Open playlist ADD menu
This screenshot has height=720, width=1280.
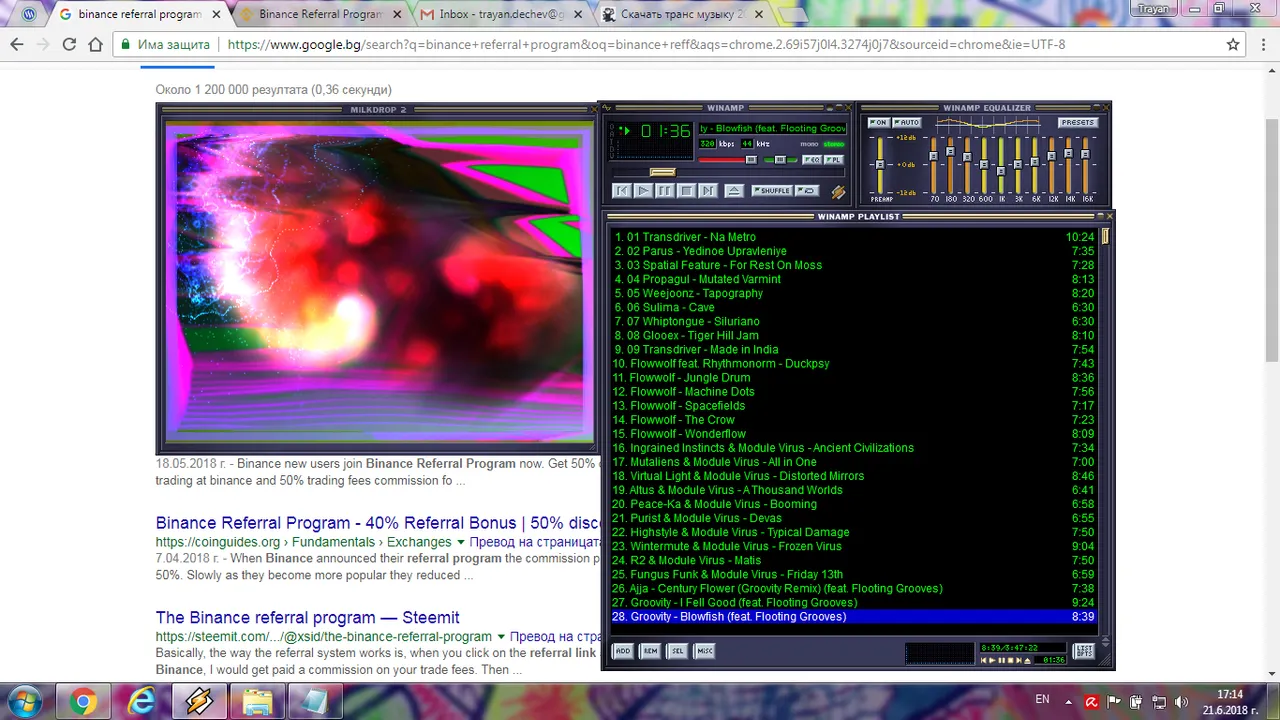pyautogui.click(x=623, y=651)
